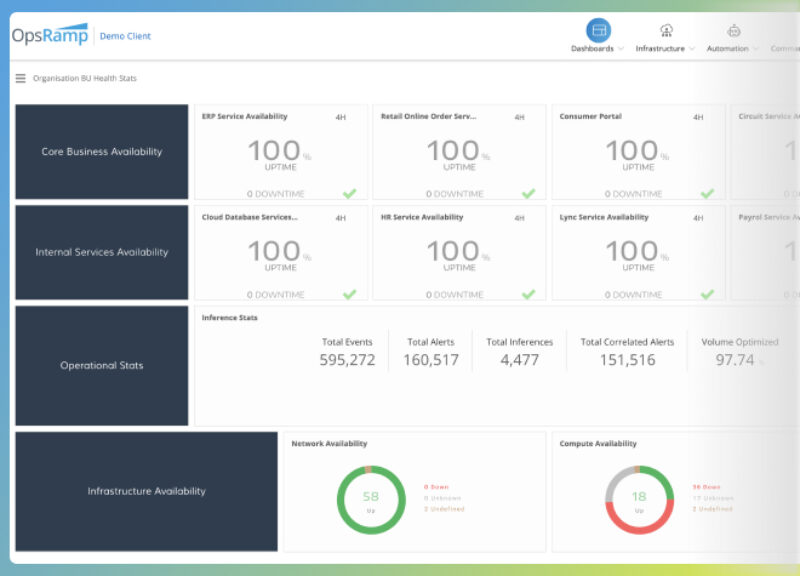Click the Total Correlated Alerts stat value
Image resolution: width=800 pixels, height=576 pixels.
pos(627,356)
